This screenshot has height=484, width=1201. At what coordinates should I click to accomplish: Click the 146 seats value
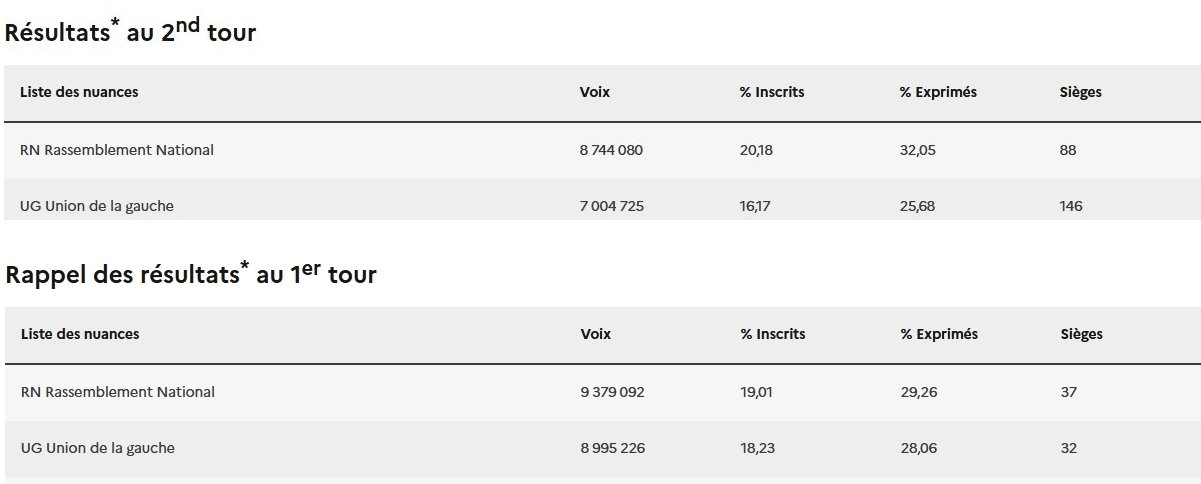(x=1071, y=206)
